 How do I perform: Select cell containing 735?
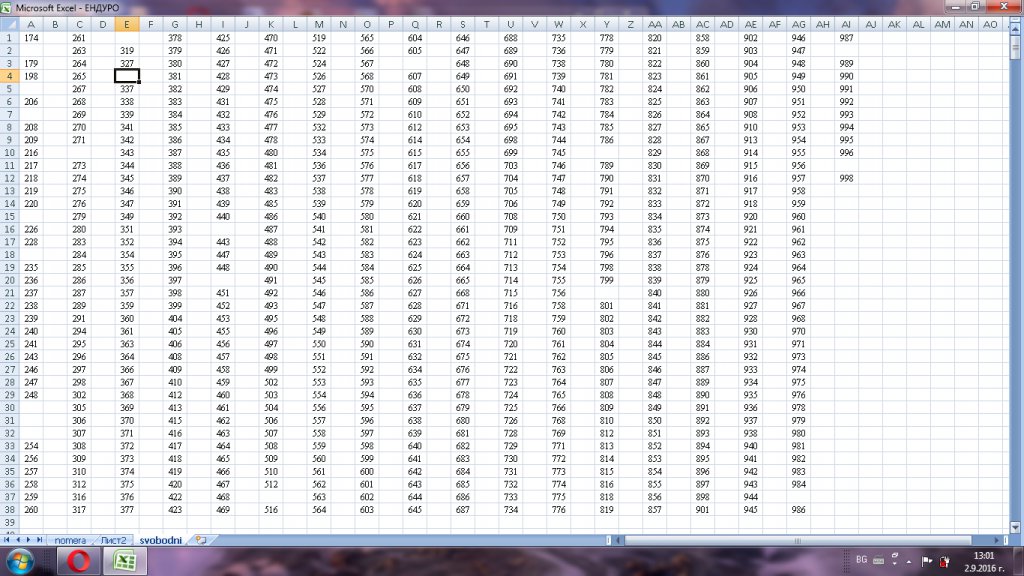pos(558,38)
